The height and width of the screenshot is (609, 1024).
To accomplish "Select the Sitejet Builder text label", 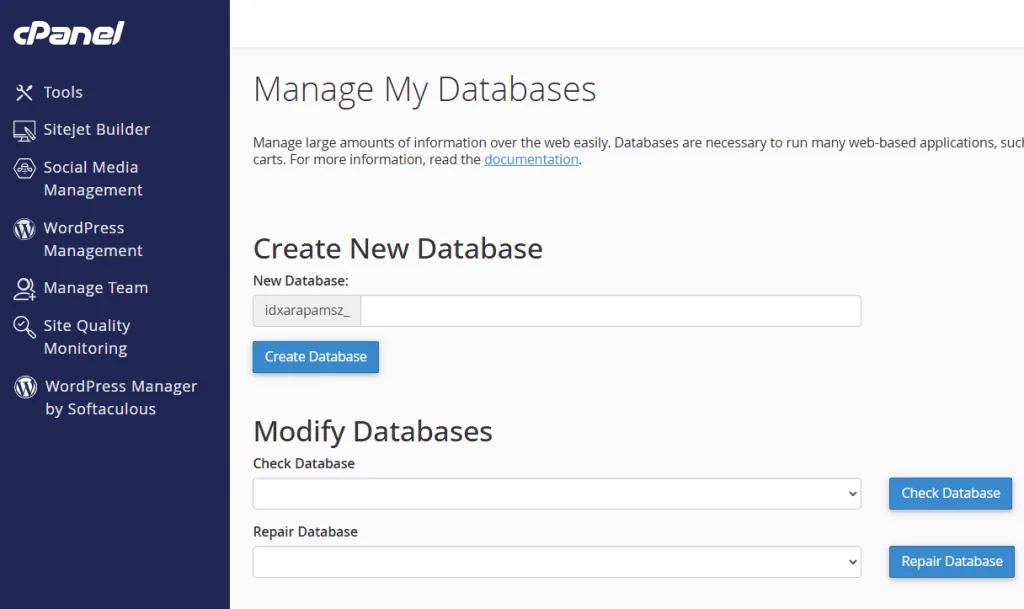I will point(96,130).
